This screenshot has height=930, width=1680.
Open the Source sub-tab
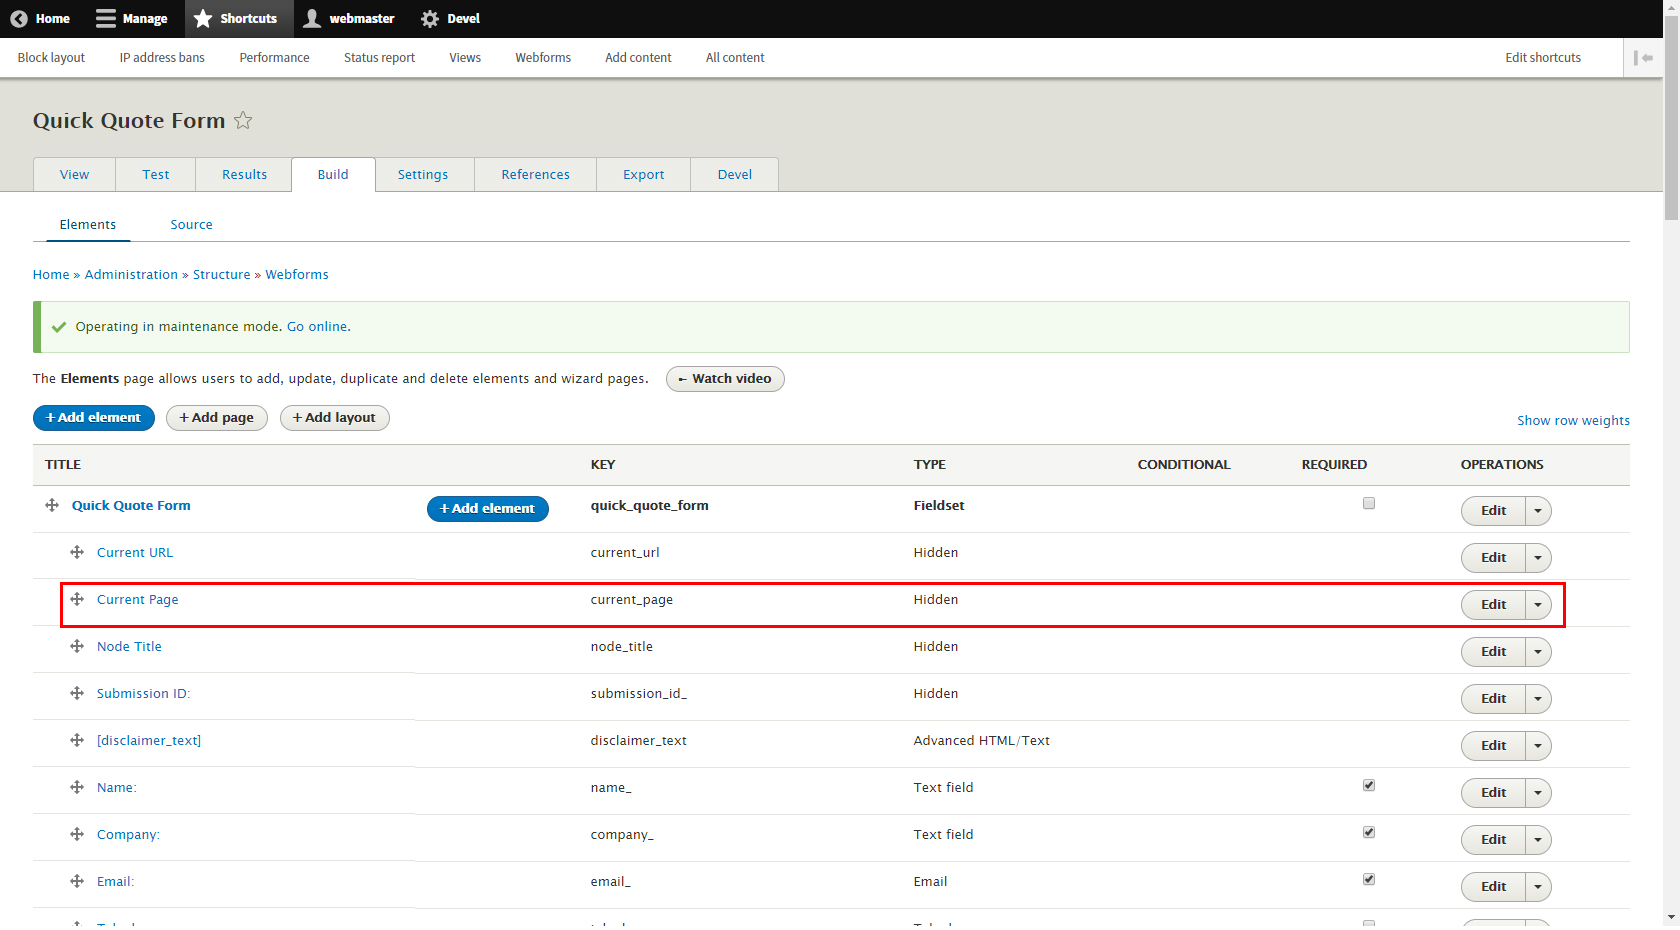click(191, 224)
